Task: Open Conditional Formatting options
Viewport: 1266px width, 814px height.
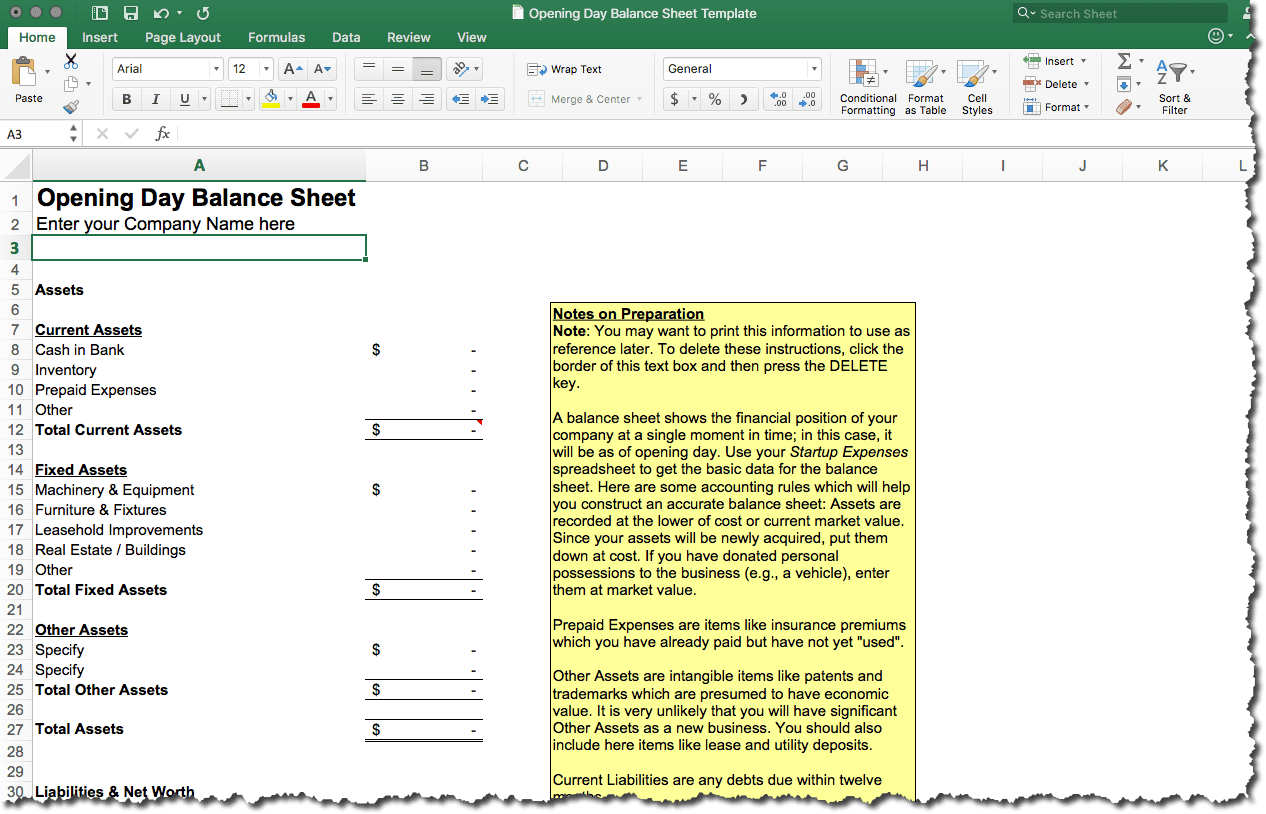Action: pyautogui.click(x=867, y=86)
